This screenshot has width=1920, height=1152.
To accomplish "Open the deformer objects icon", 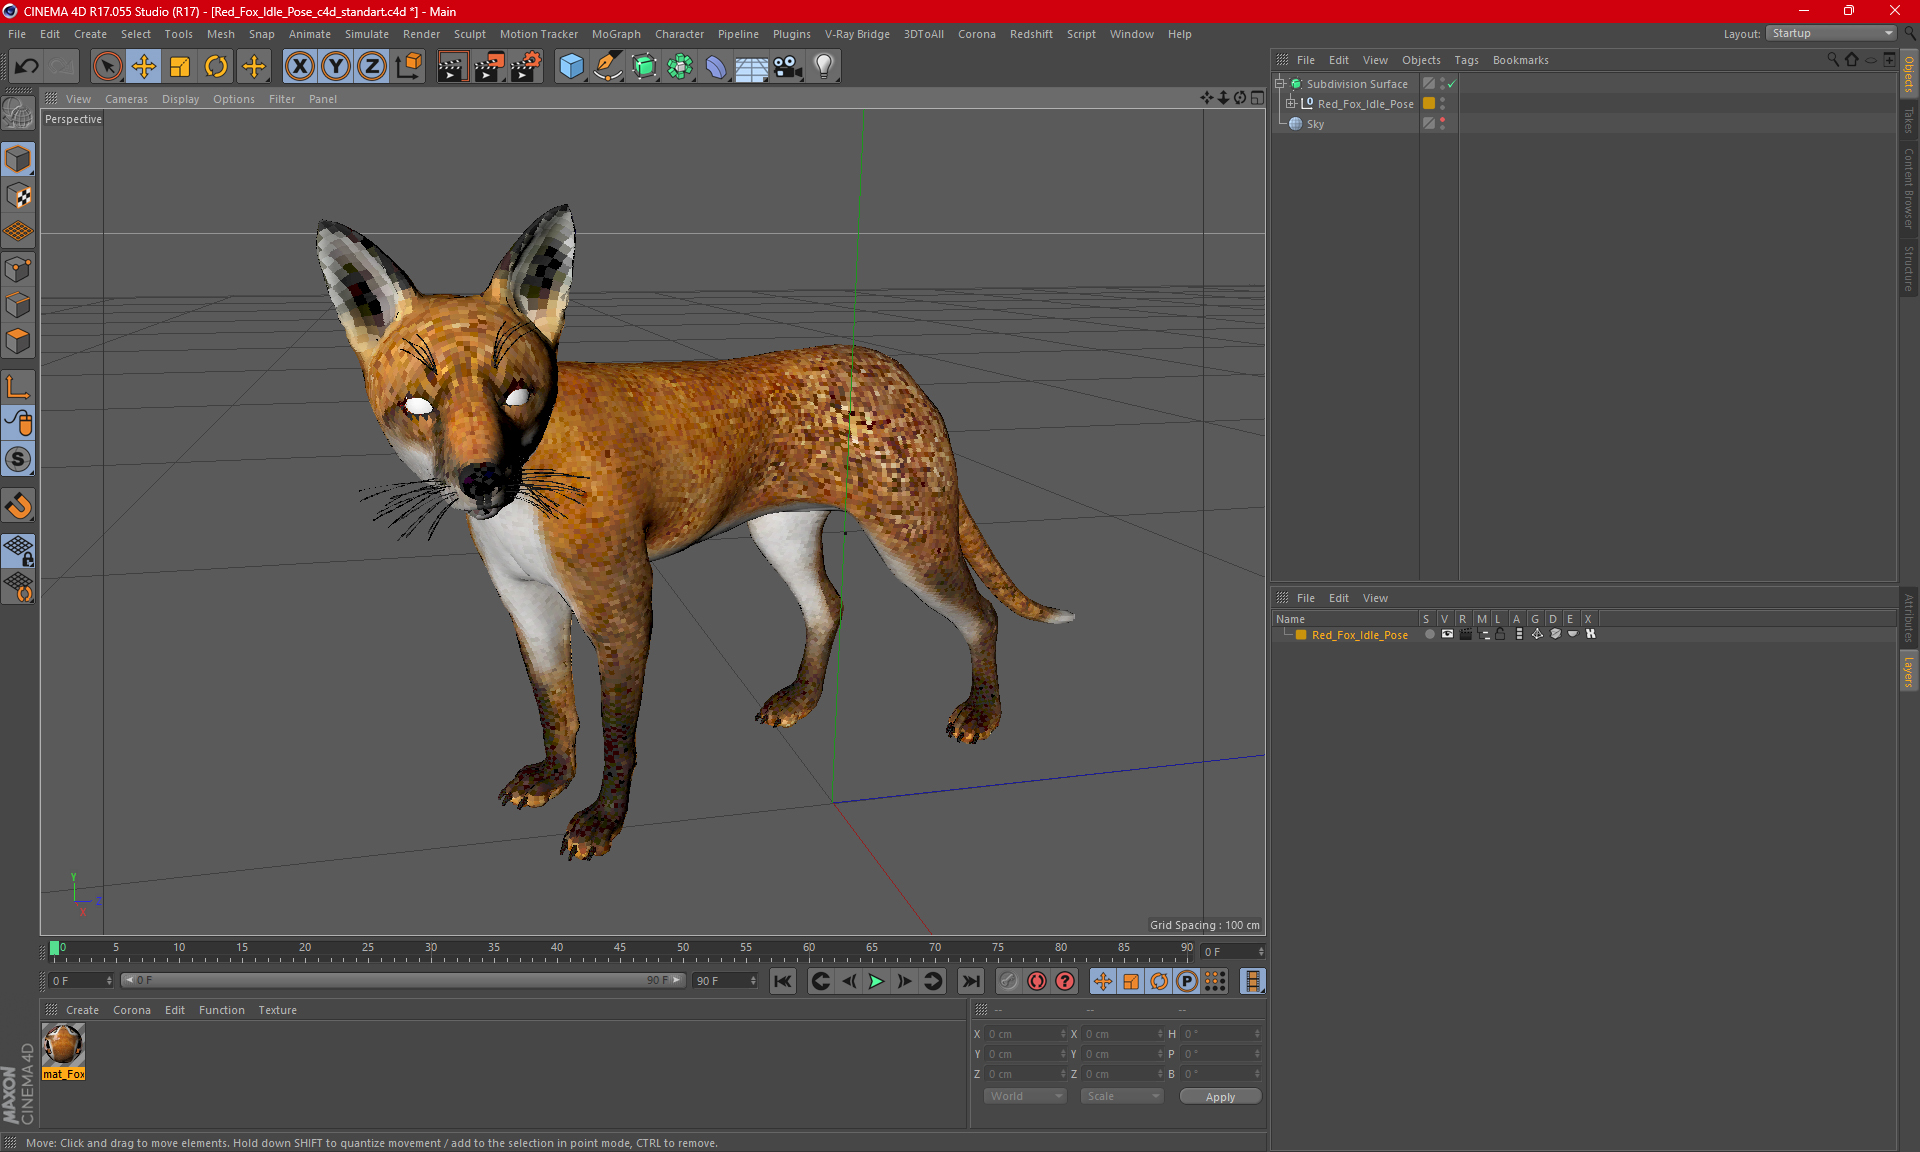I will pos(716,66).
